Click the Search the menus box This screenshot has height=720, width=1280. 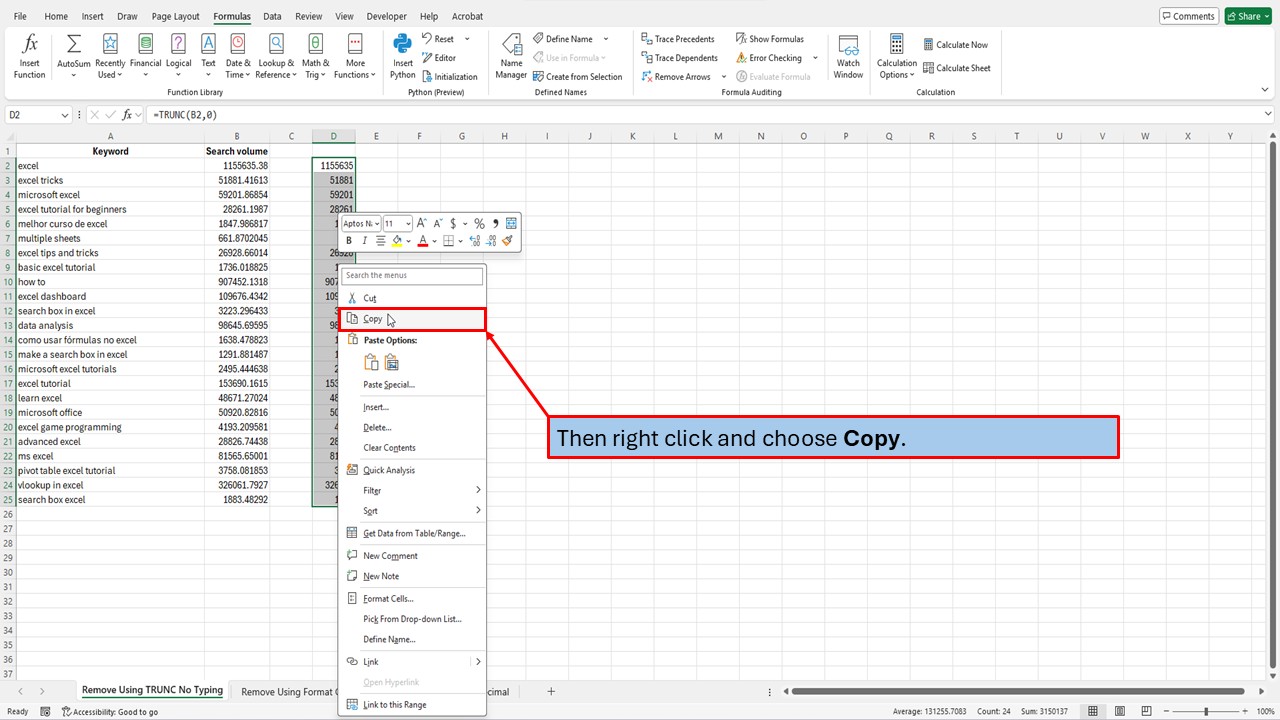[412, 275]
